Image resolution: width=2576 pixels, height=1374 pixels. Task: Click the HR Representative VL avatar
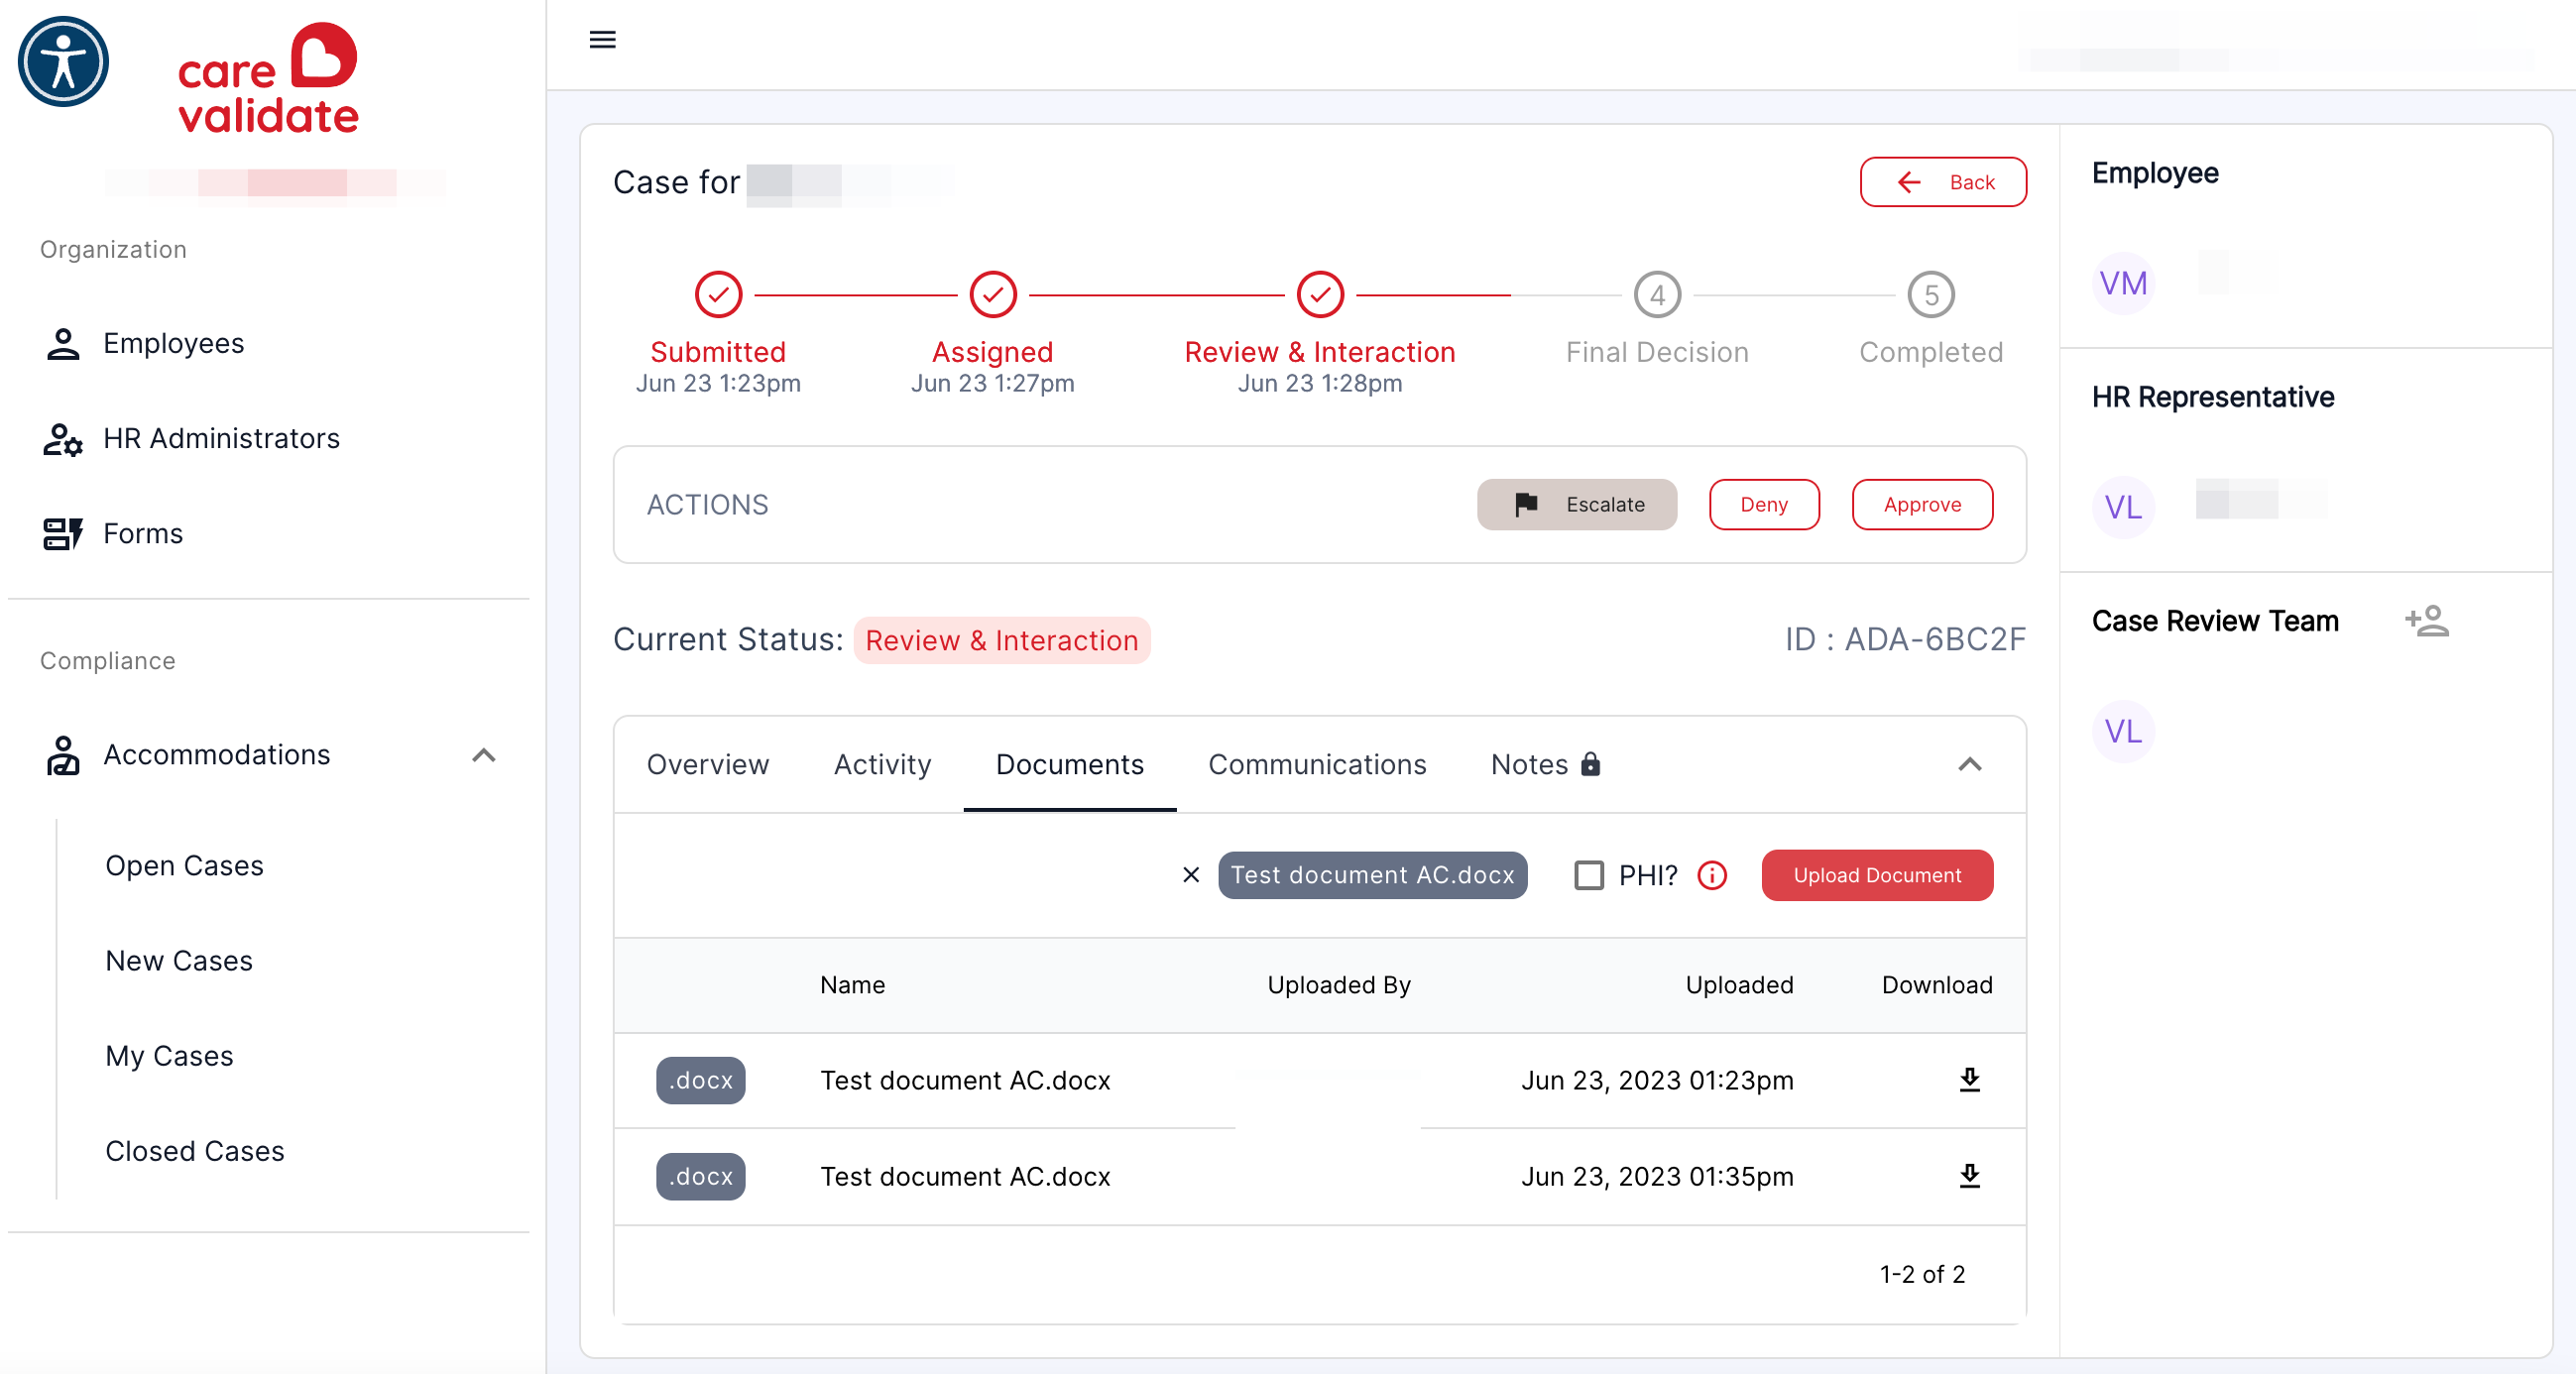pos(2122,507)
